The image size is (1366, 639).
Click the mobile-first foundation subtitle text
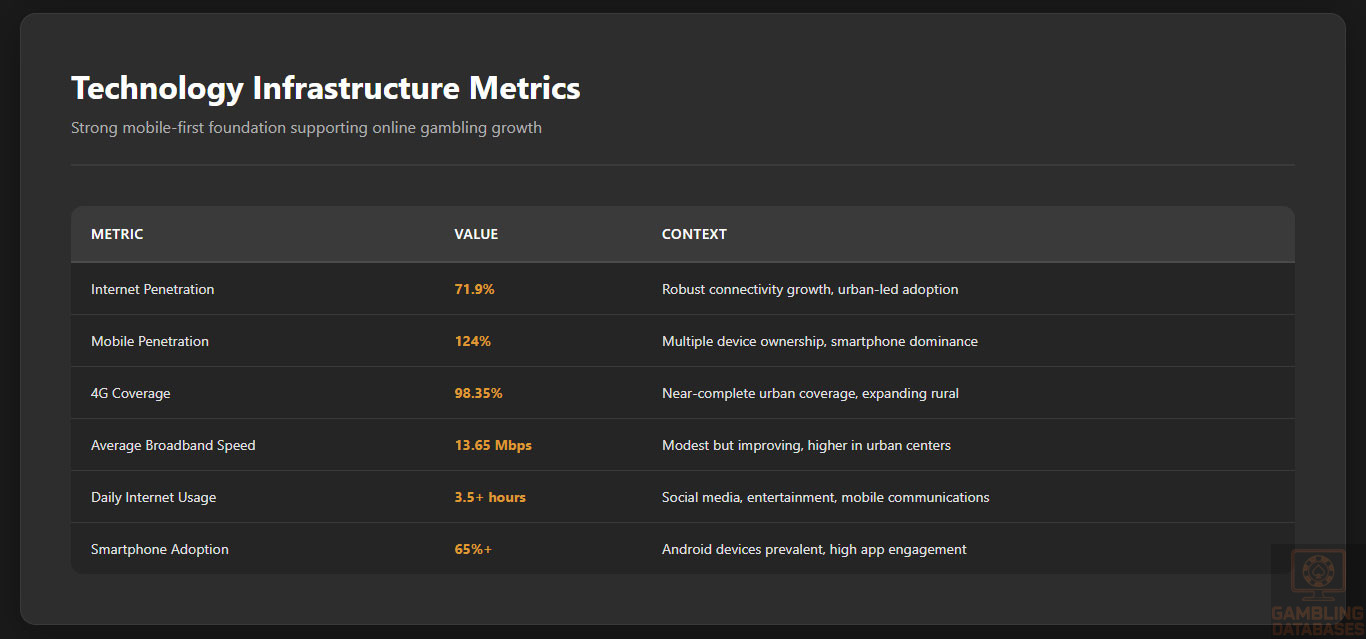(x=306, y=128)
